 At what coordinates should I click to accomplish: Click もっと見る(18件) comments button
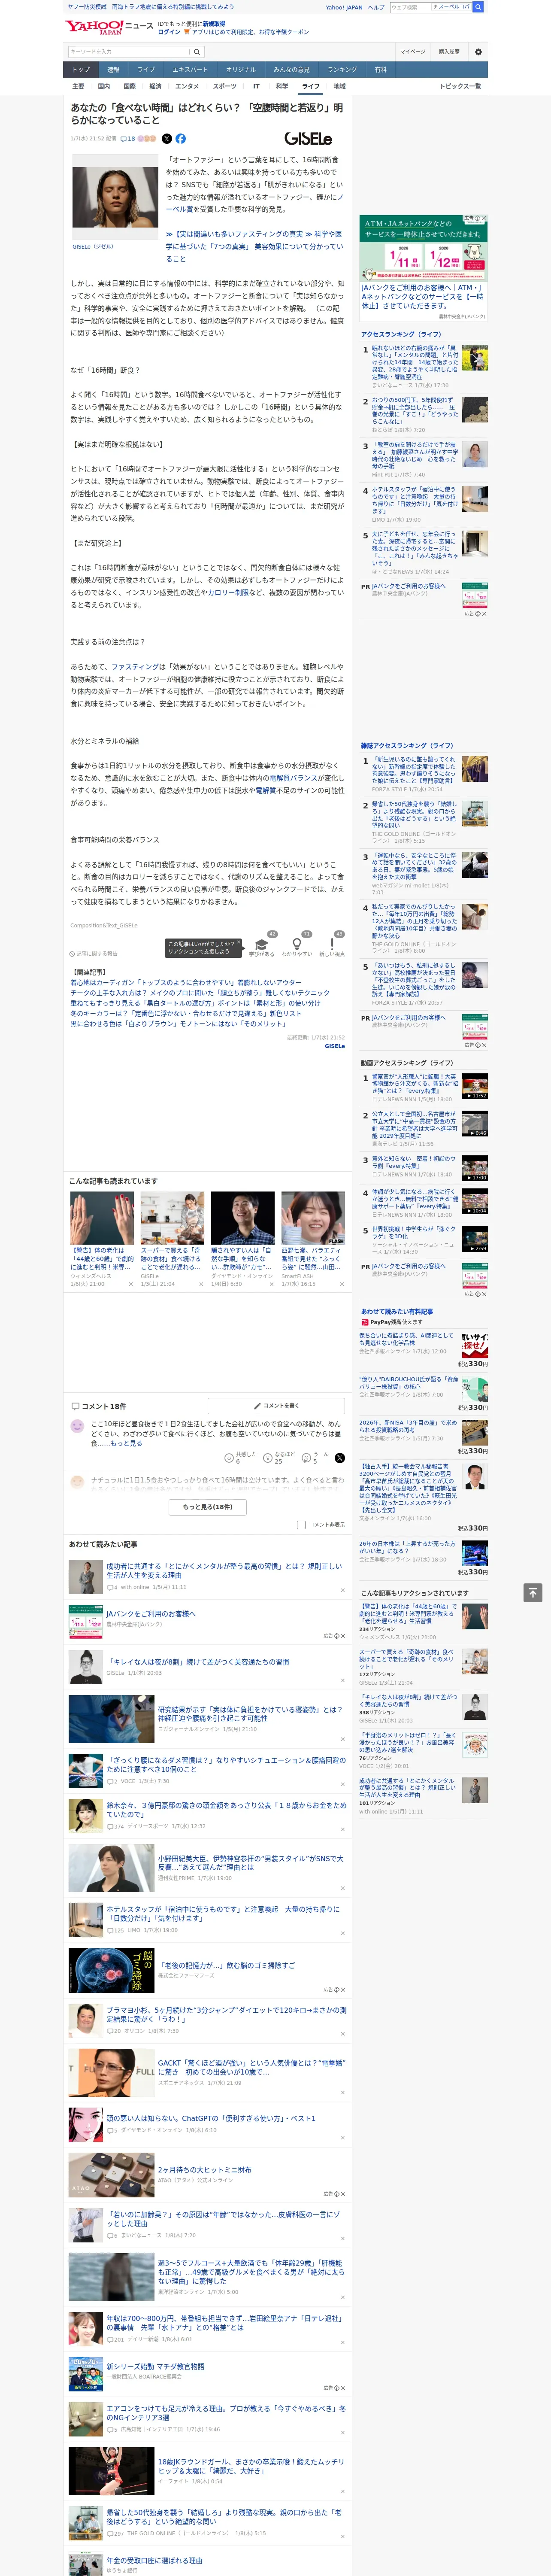tap(208, 1506)
